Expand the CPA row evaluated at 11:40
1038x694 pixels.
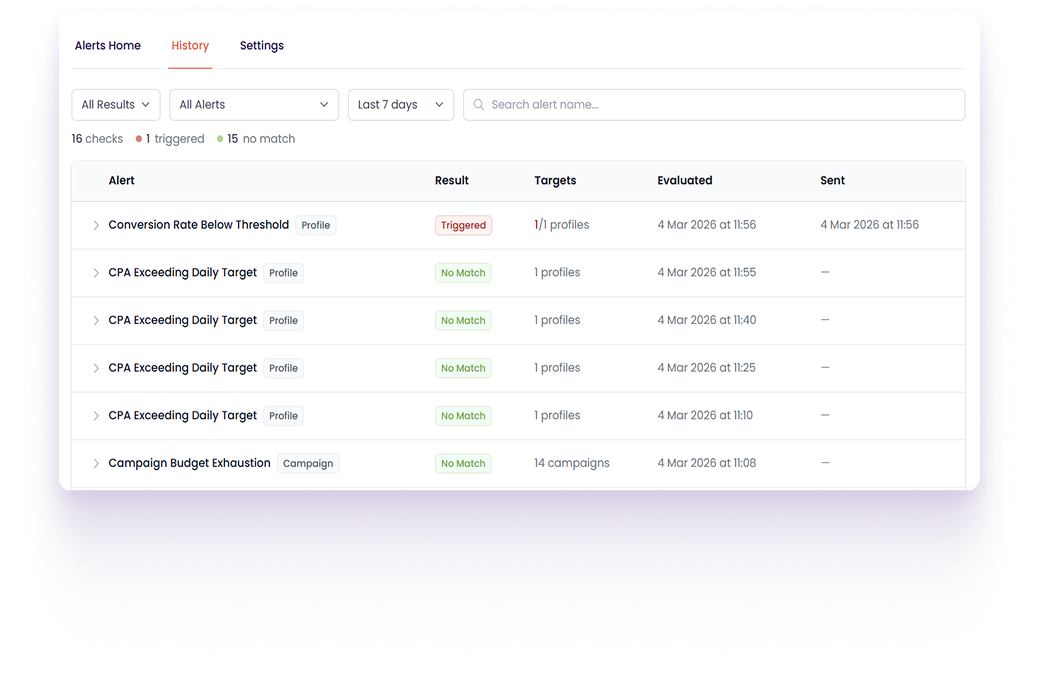(96, 321)
